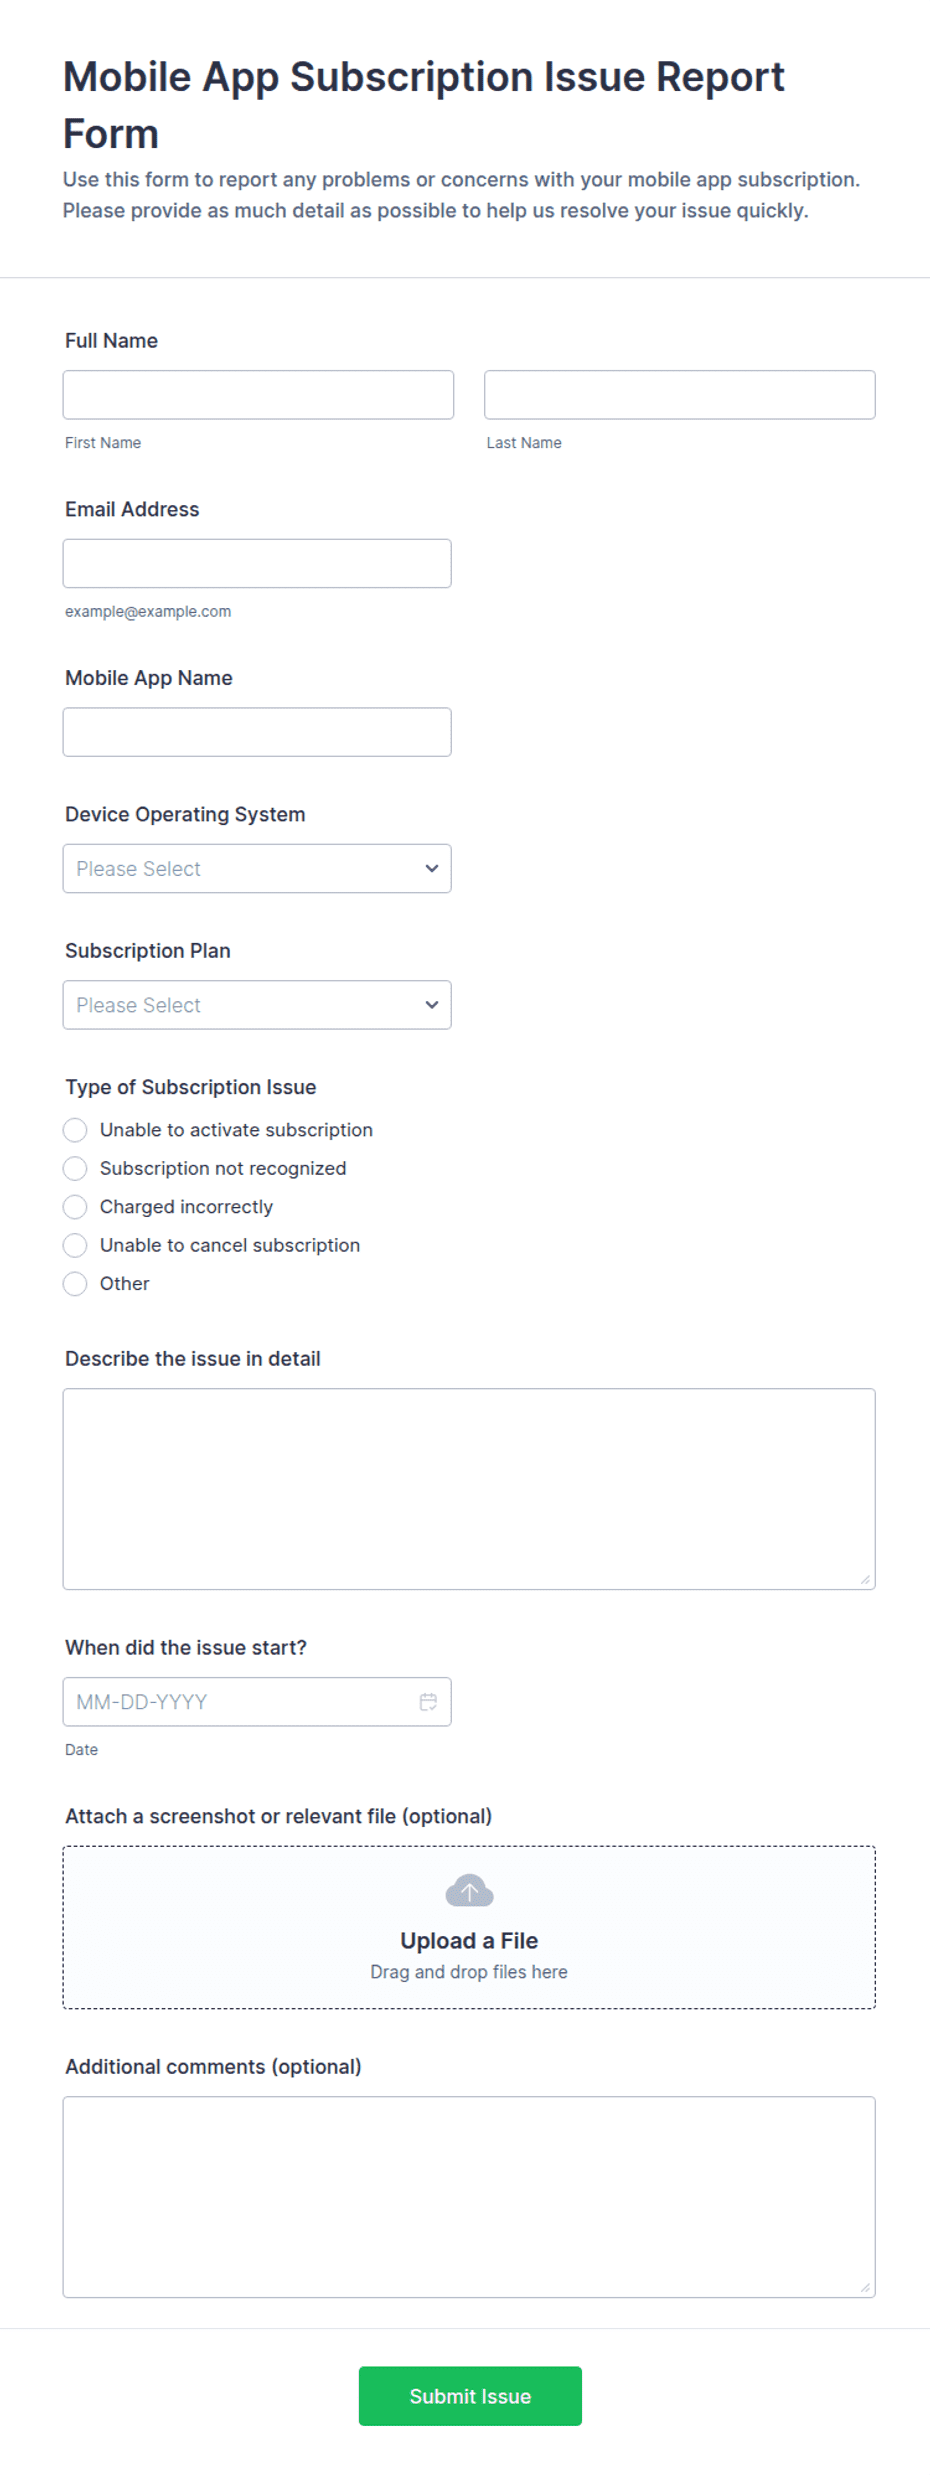Click the MM-DD-YYYY date input
Viewport: 930px width, 2475px height.
click(x=257, y=1701)
